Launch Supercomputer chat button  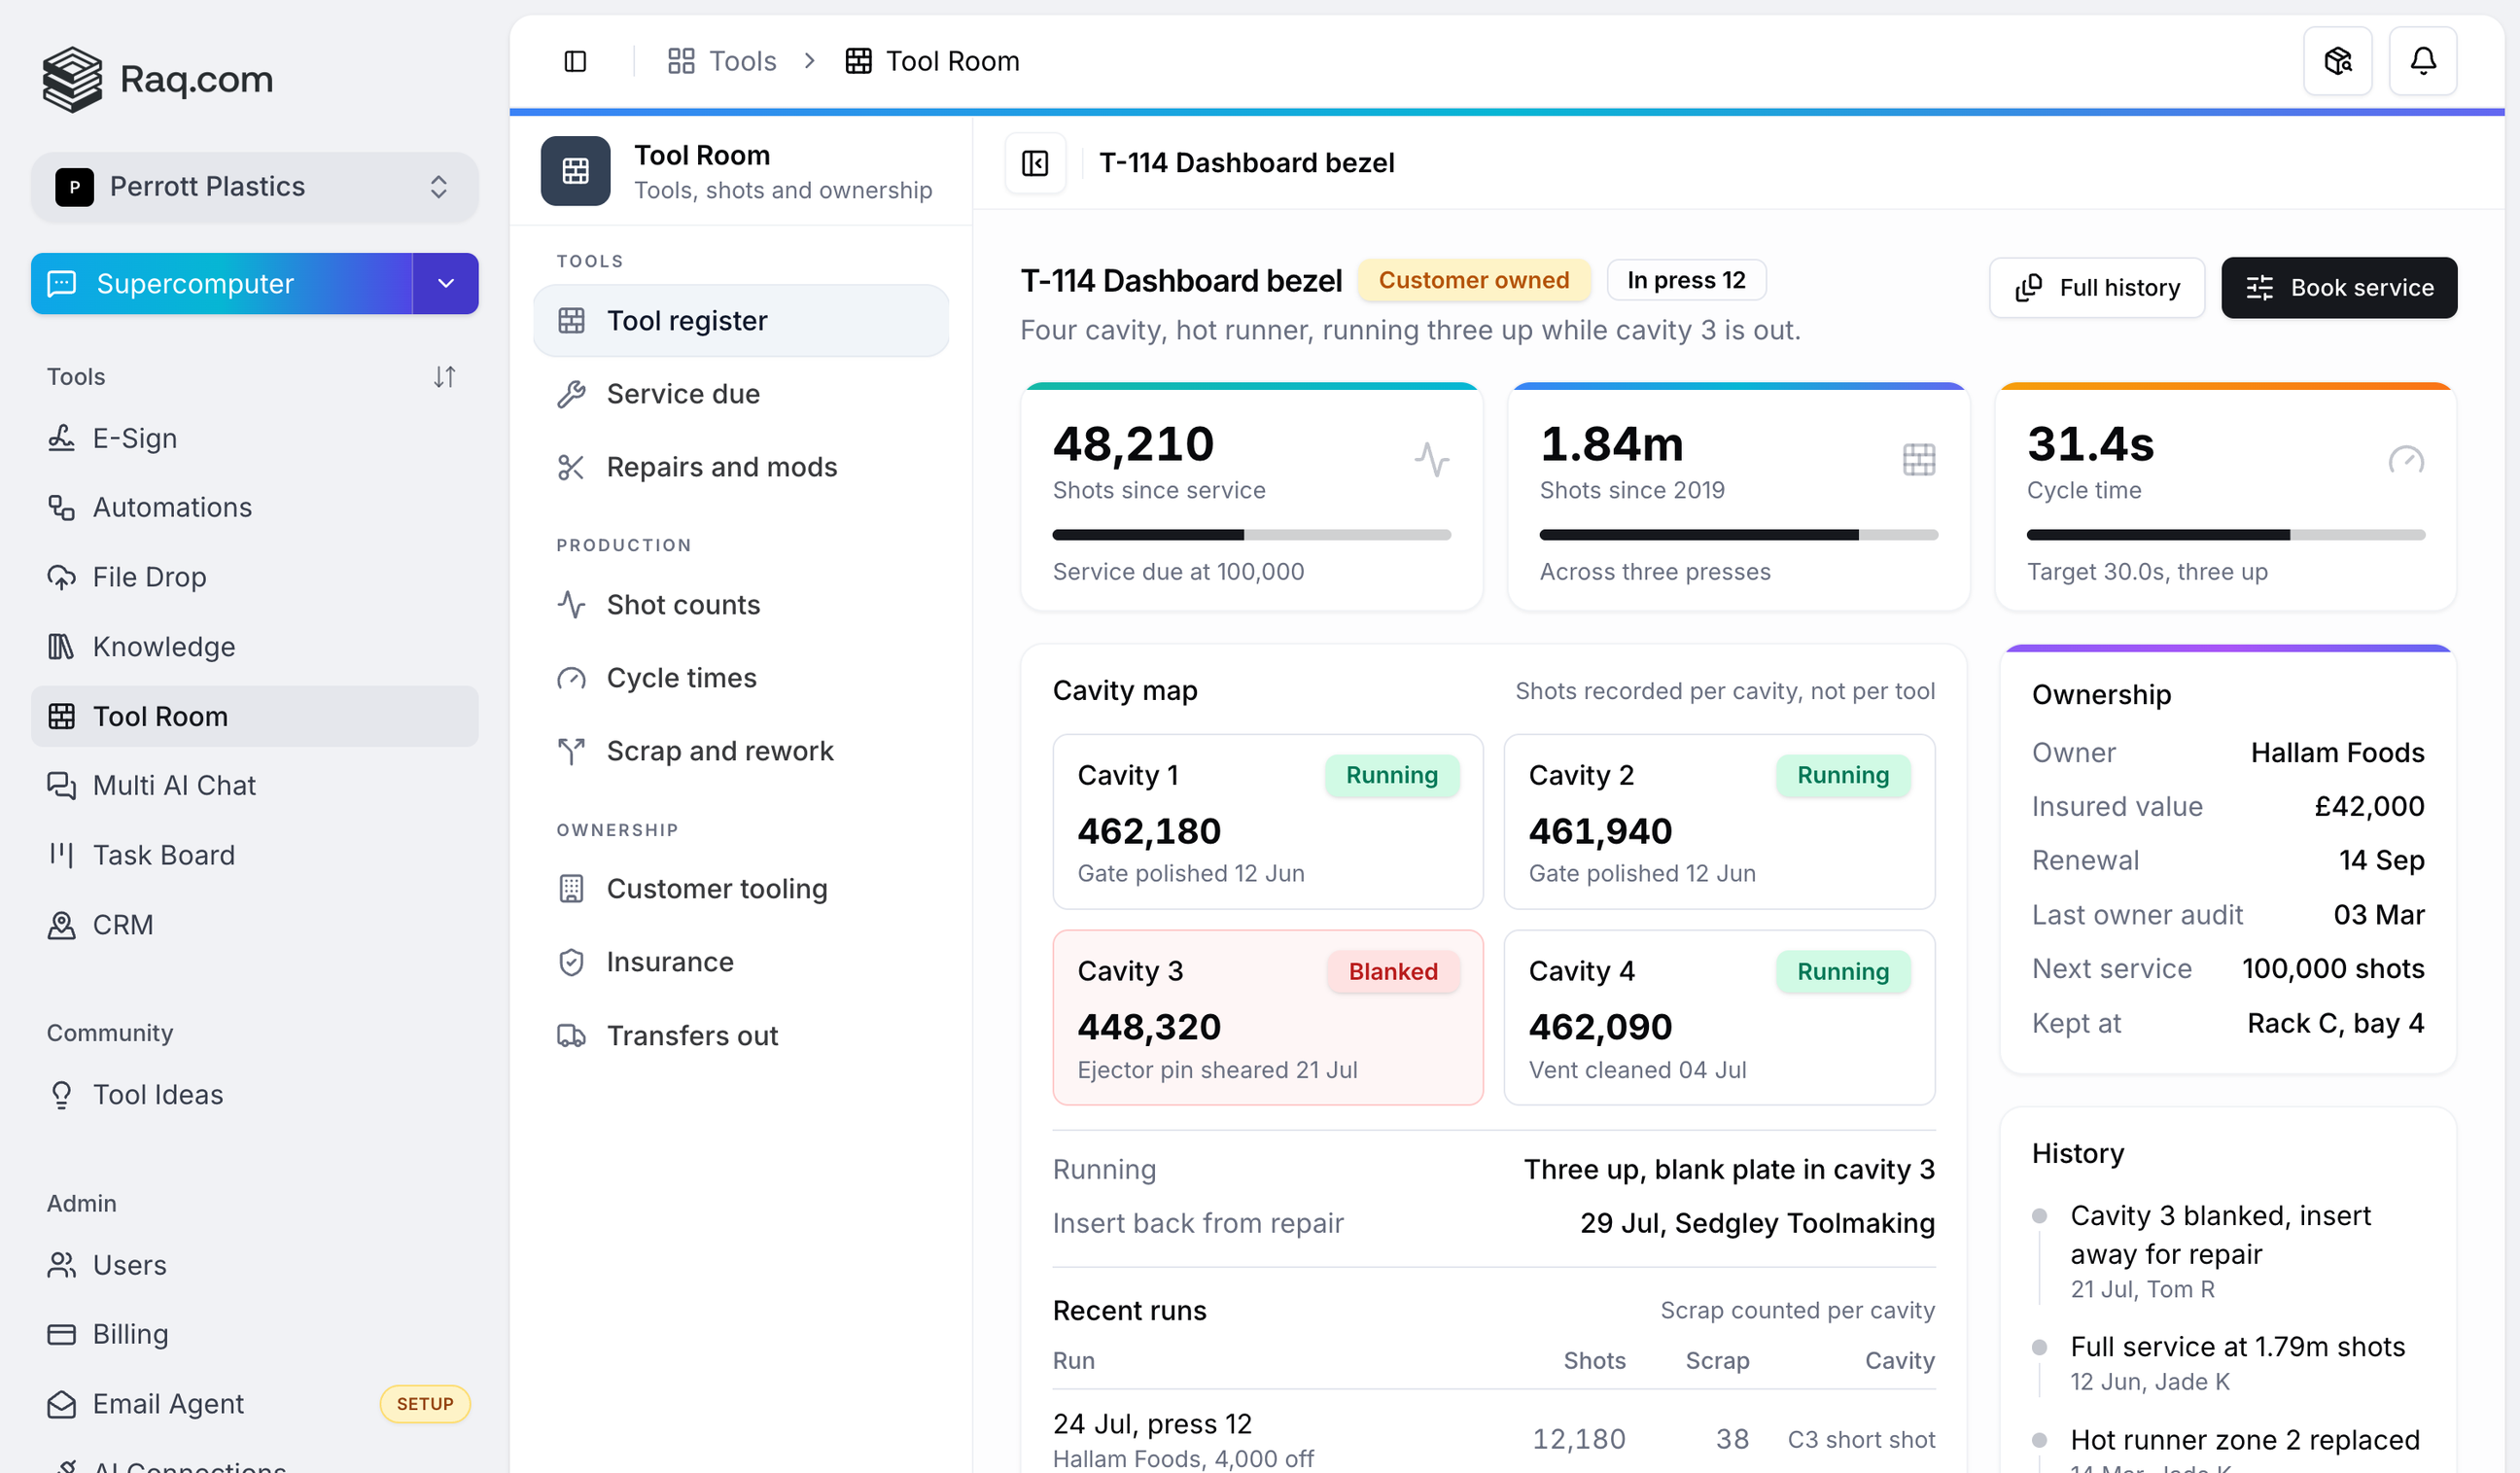coord(222,284)
